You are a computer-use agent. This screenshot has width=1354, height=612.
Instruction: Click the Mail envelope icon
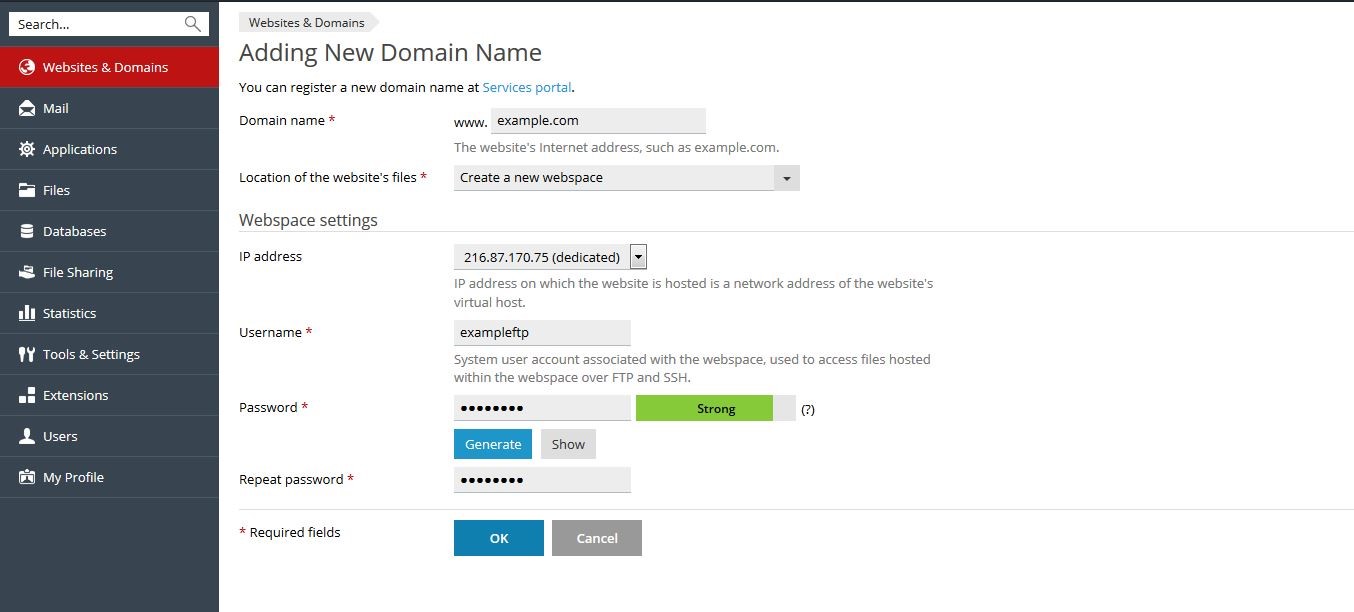(x=27, y=108)
